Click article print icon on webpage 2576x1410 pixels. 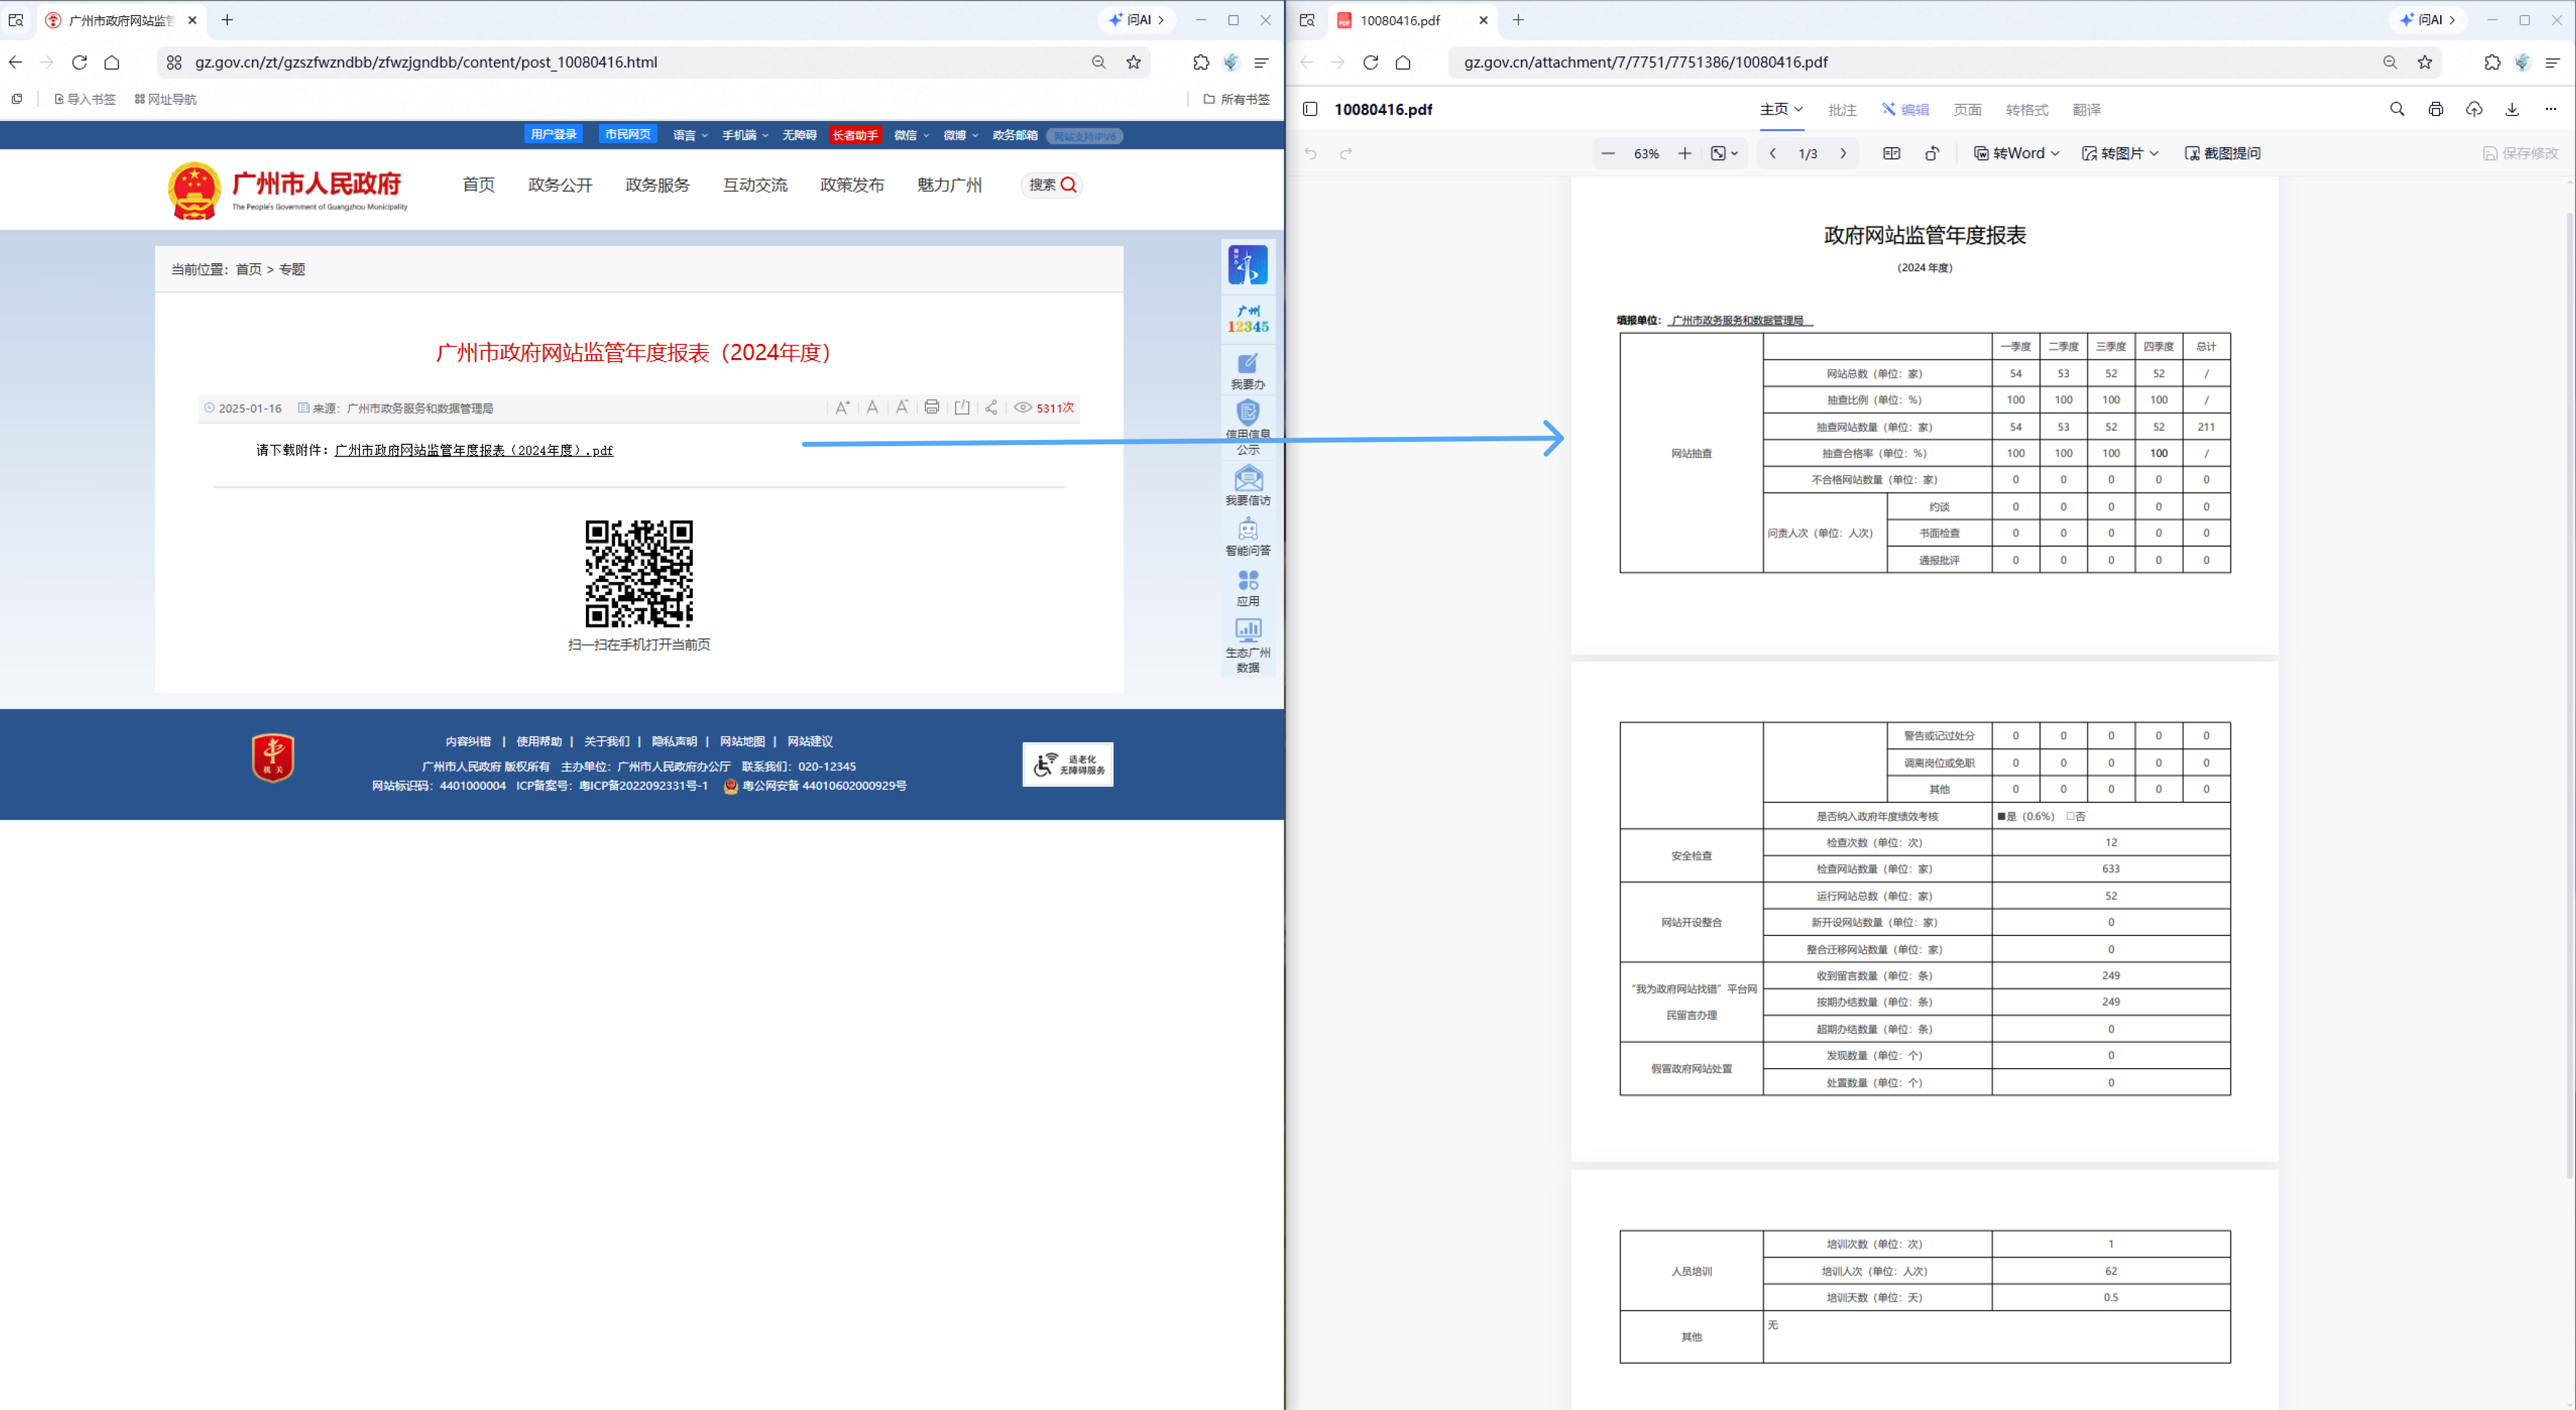coord(932,407)
